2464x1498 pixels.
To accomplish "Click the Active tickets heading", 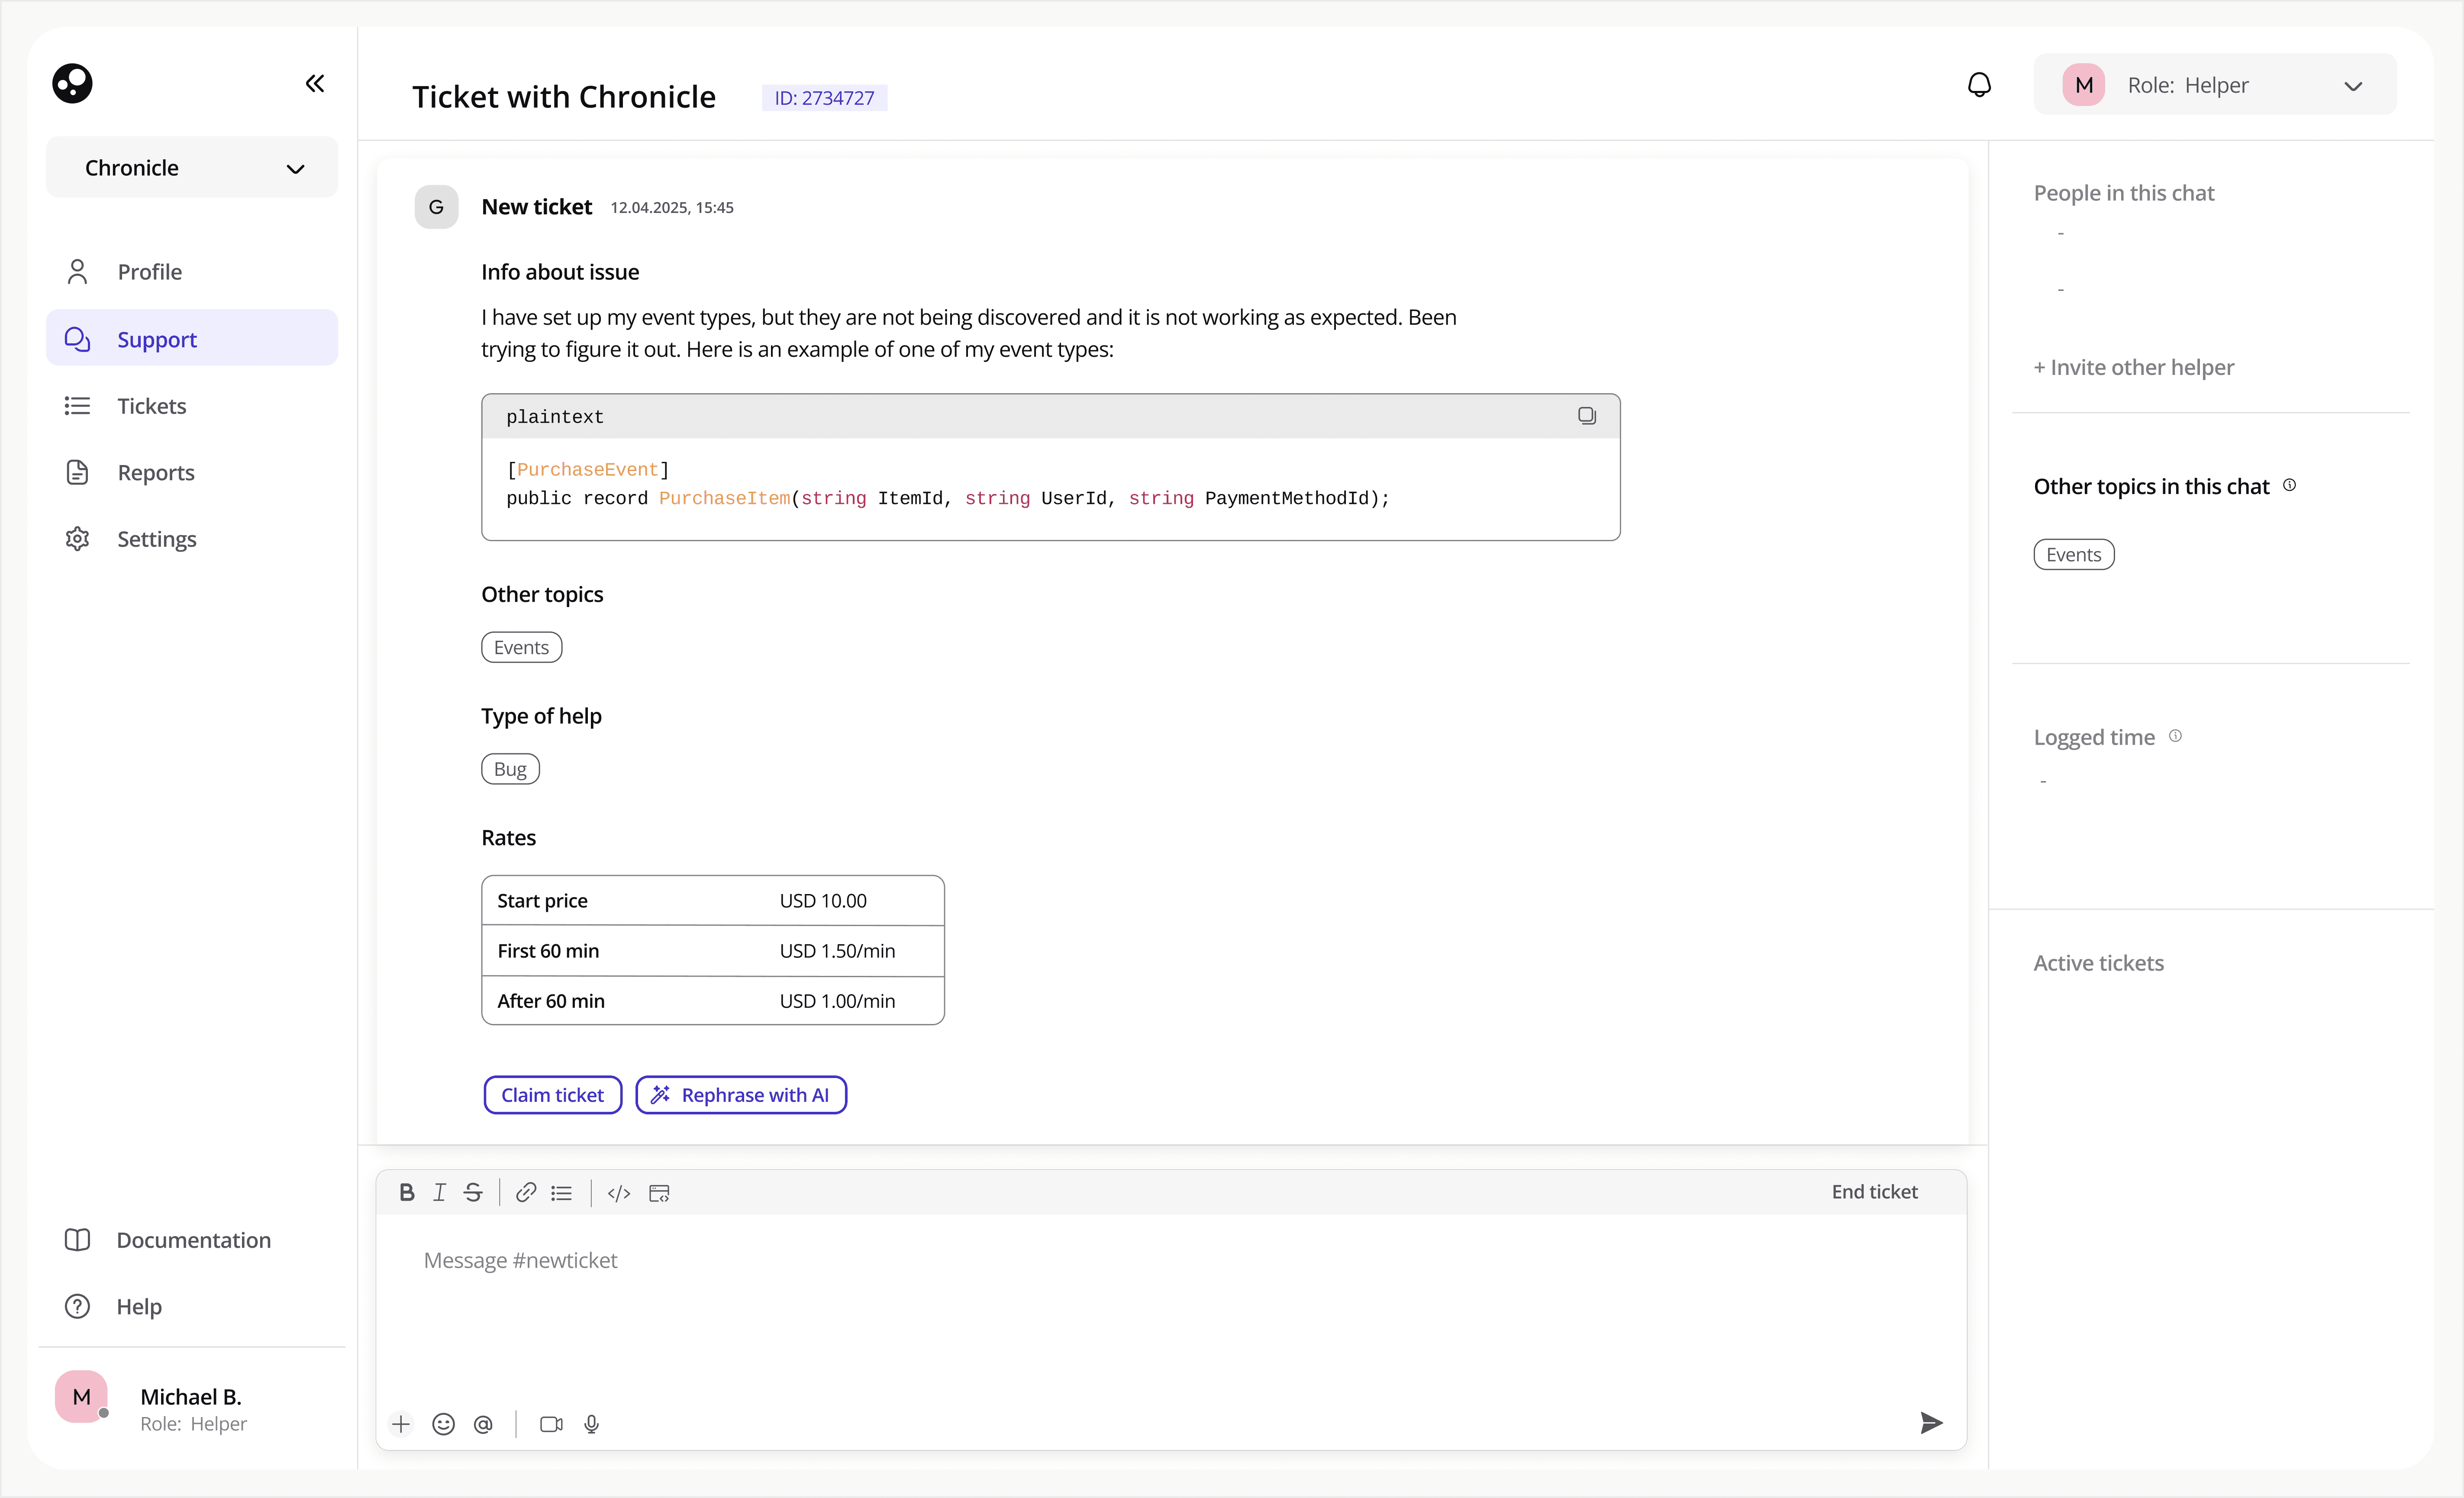I will (2098, 963).
